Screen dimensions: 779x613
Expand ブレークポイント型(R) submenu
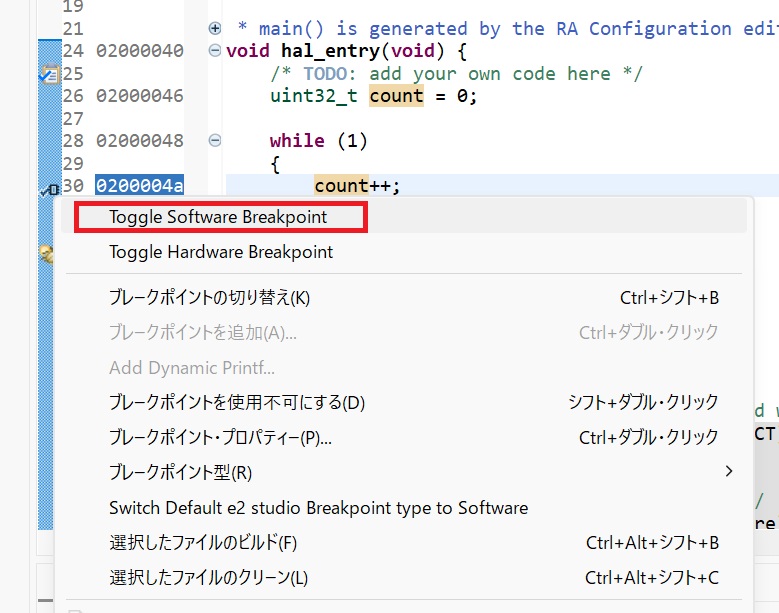403,472
